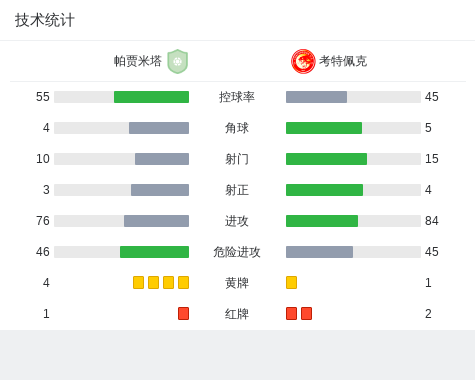The height and width of the screenshot is (380, 475).
Task: Click 考特佩克's lone yellow card icon
Action: [x=291, y=283]
